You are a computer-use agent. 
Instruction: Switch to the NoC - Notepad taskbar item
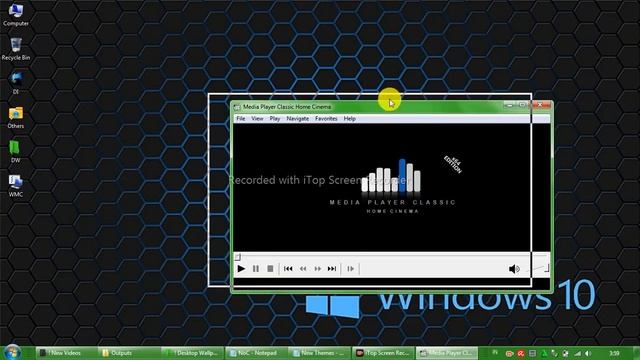coord(257,353)
